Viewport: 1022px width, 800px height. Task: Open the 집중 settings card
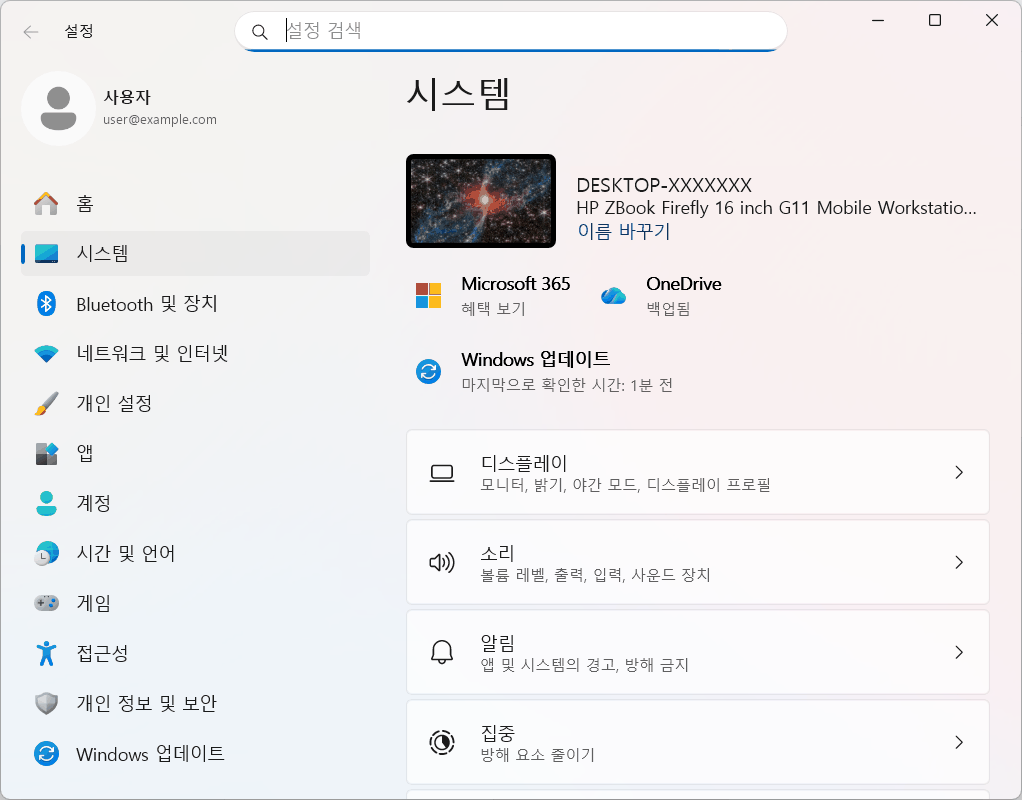click(x=697, y=742)
